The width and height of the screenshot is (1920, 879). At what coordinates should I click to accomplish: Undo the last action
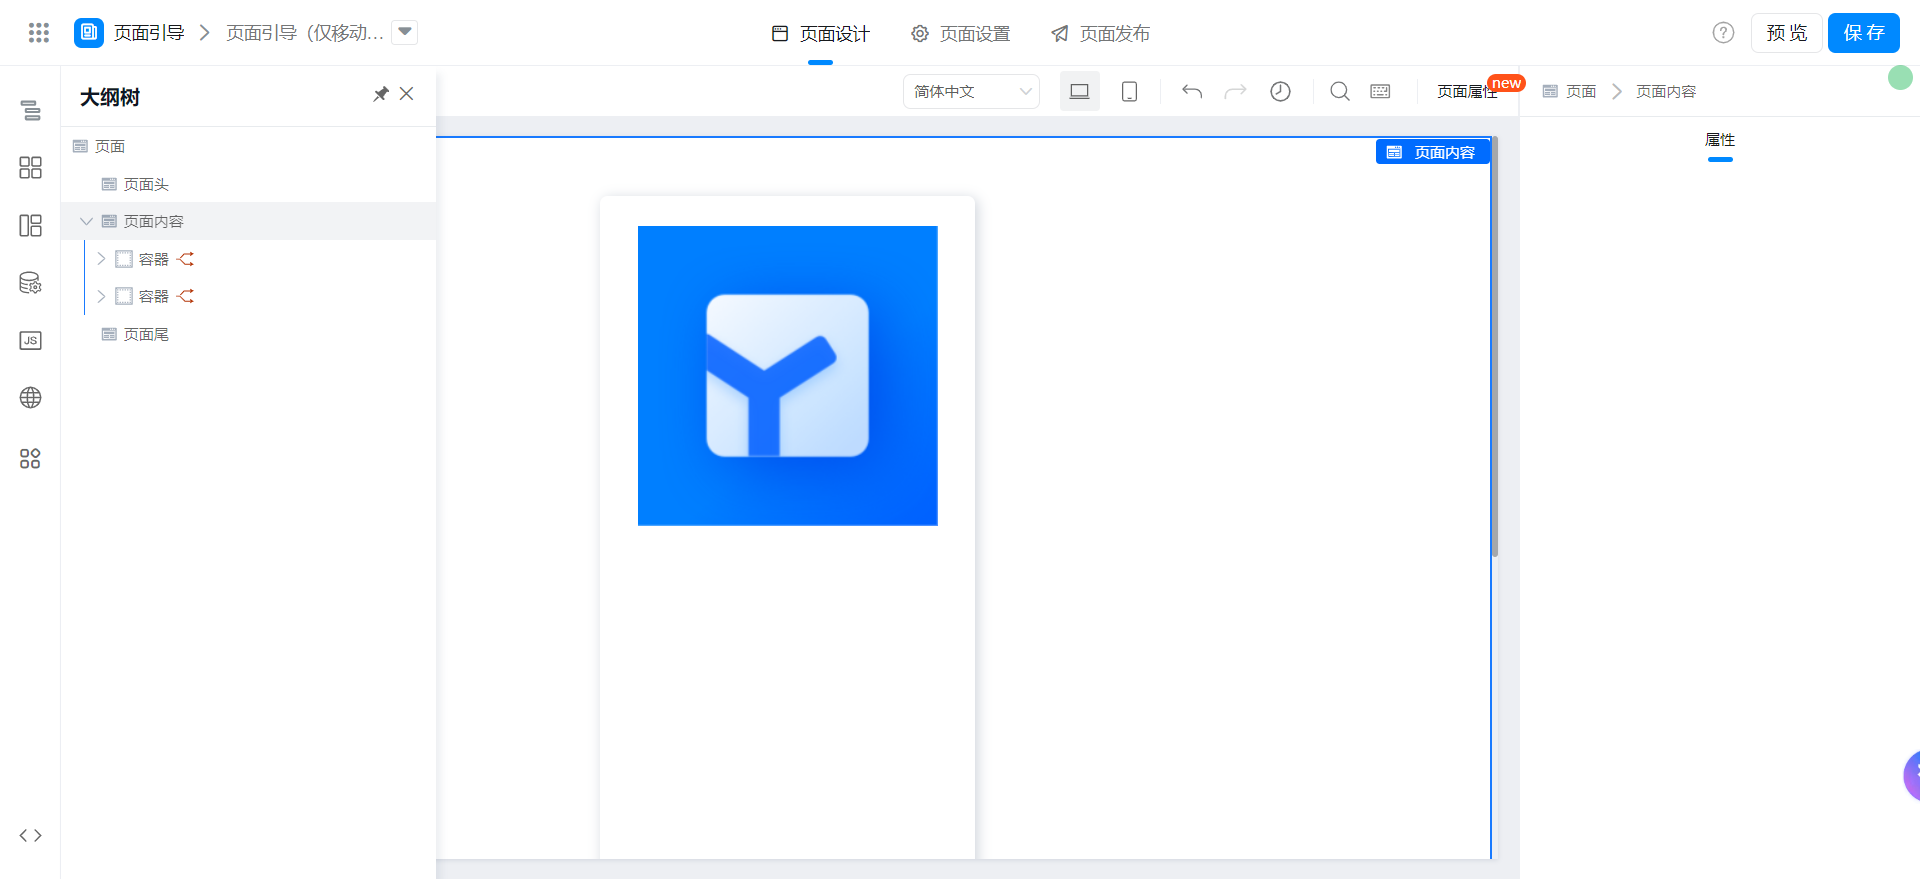pyautogui.click(x=1192, y=91)
